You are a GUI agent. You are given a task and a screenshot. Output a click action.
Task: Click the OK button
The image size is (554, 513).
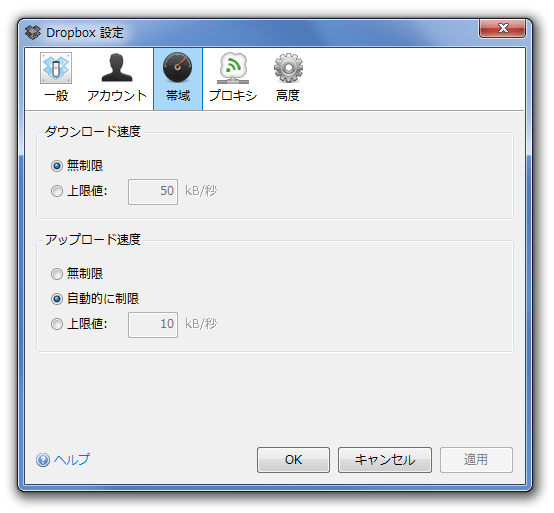[293, 460]
